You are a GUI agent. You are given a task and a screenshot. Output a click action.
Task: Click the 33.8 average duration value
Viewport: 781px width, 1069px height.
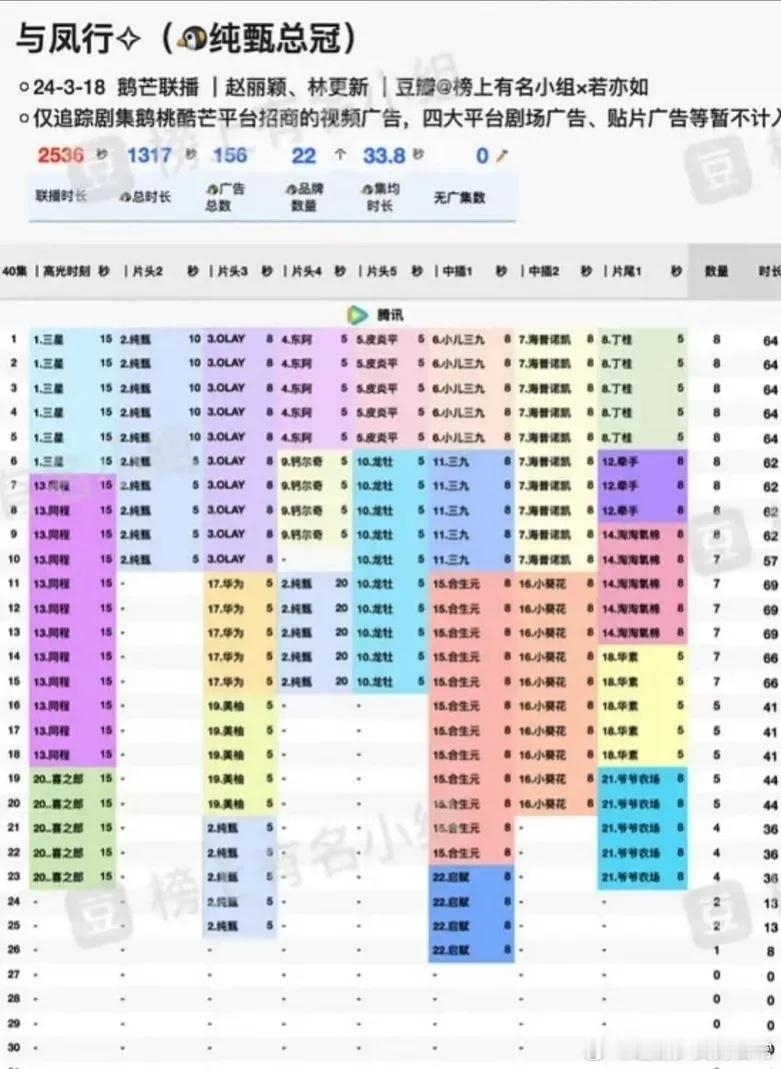point(384,155)
